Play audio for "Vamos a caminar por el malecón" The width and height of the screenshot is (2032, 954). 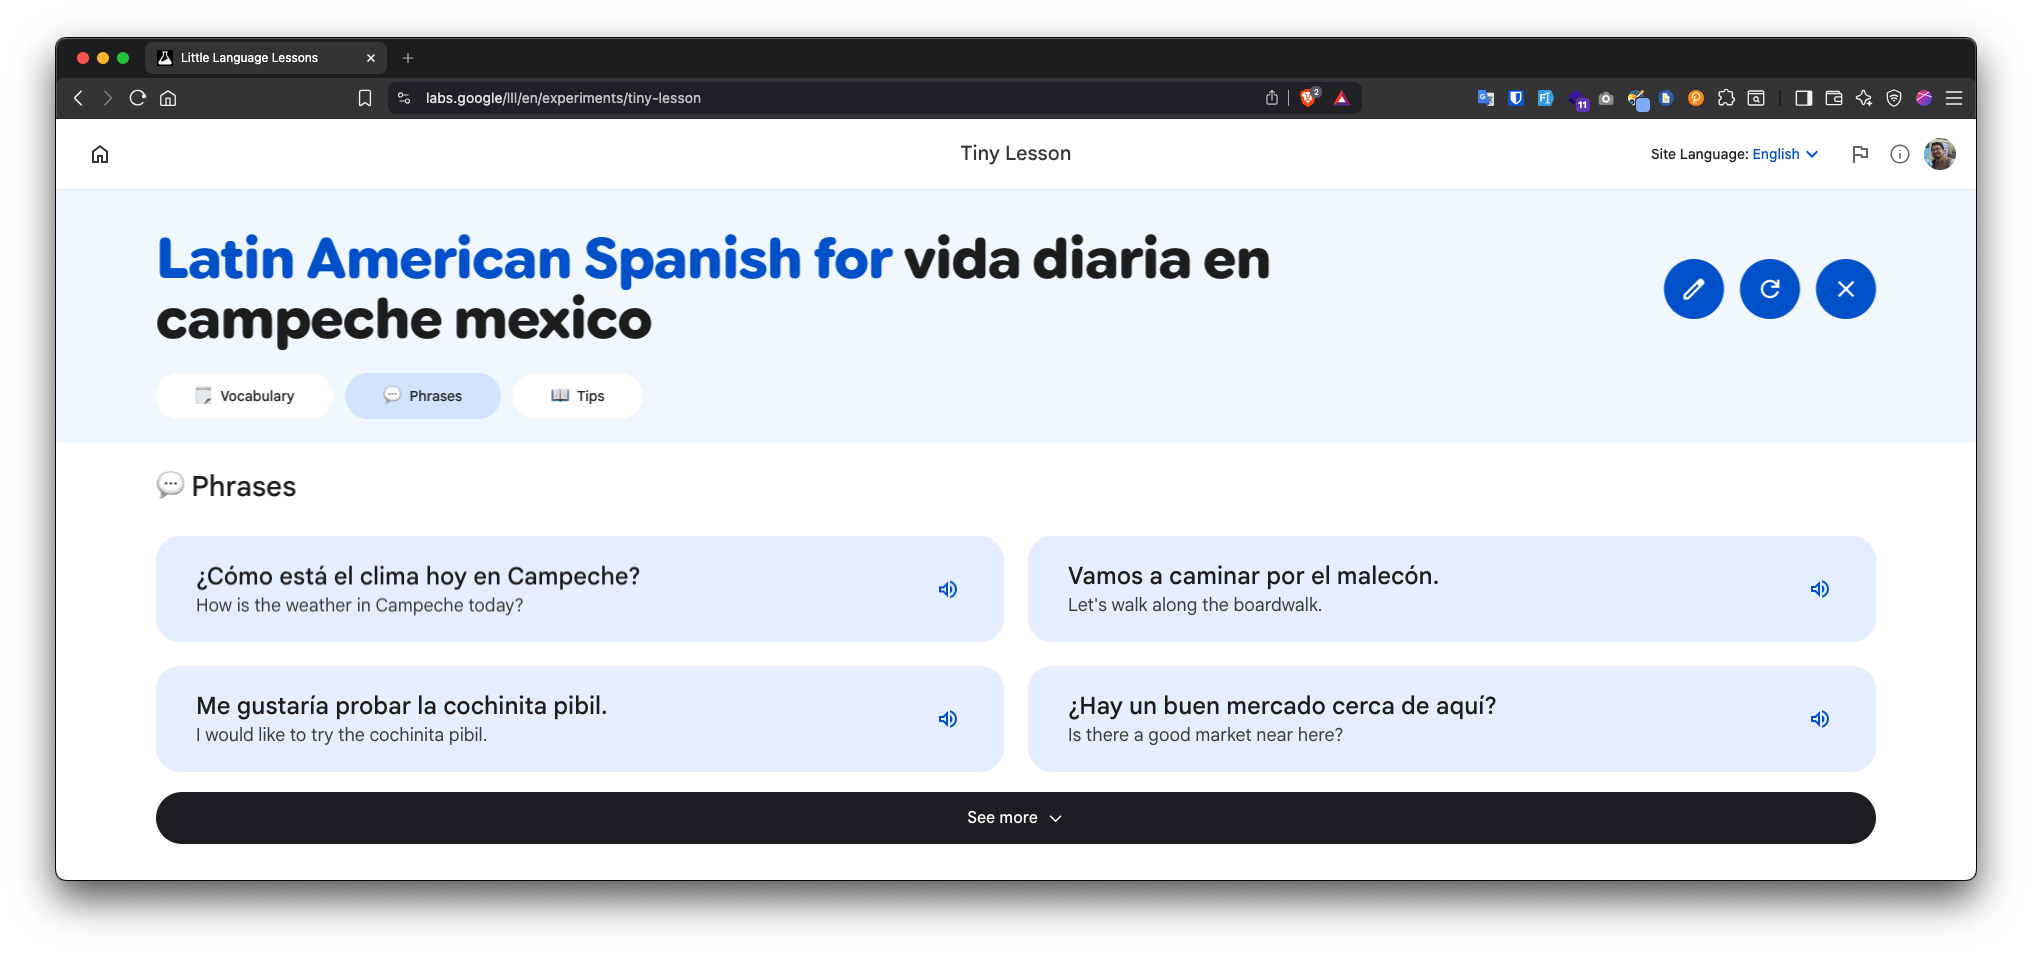pos(1819,589)
